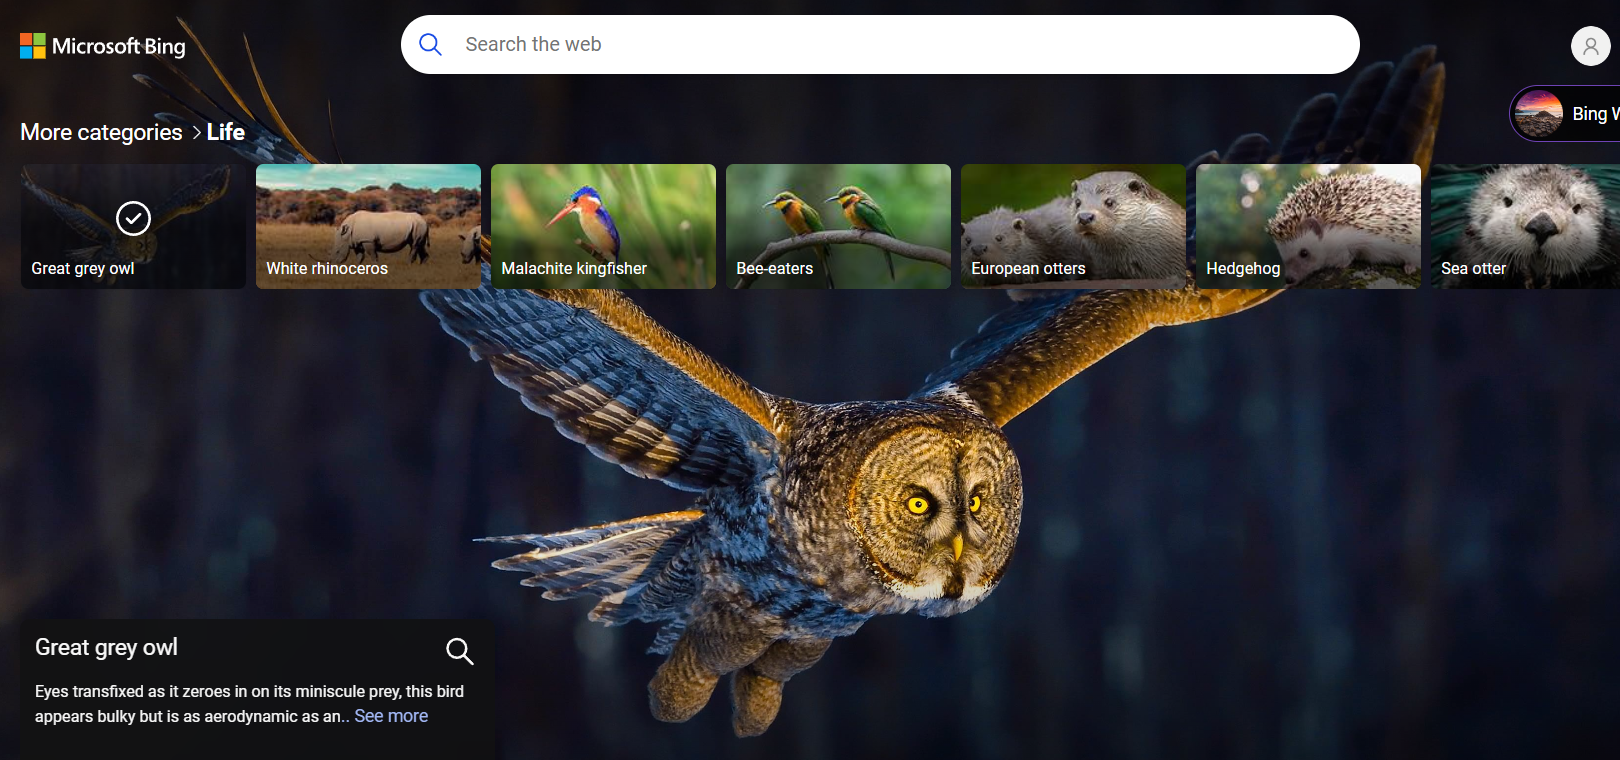Click the chevron between More categories and Life

click(x=196, y=133)
